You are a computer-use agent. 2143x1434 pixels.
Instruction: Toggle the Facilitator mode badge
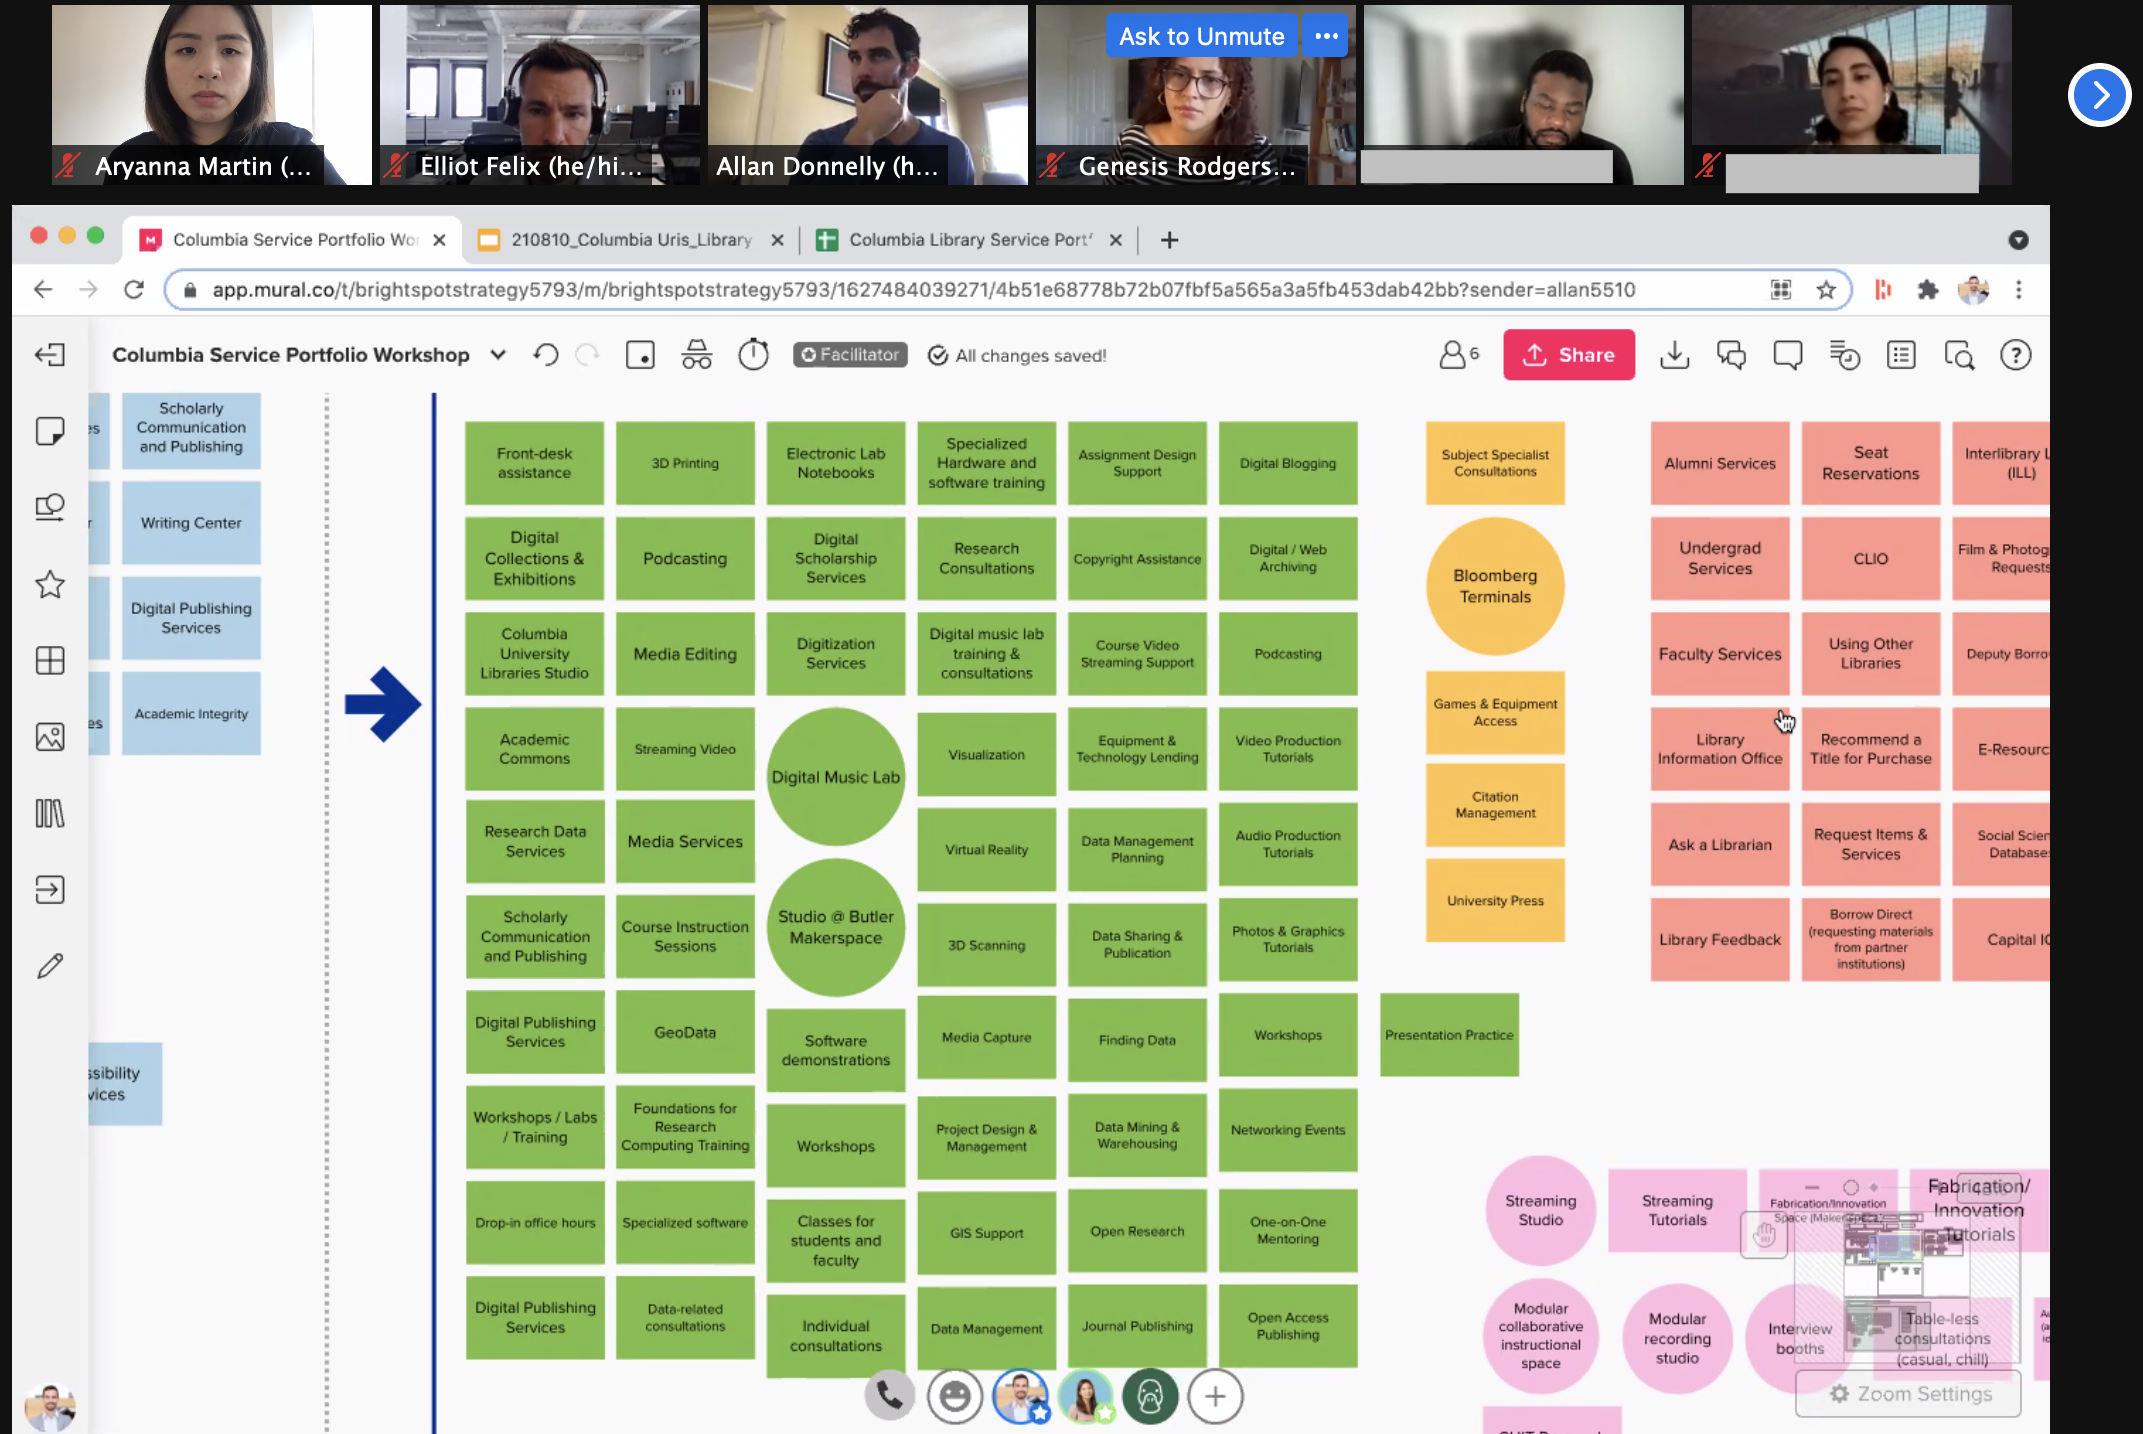point(850,355)
